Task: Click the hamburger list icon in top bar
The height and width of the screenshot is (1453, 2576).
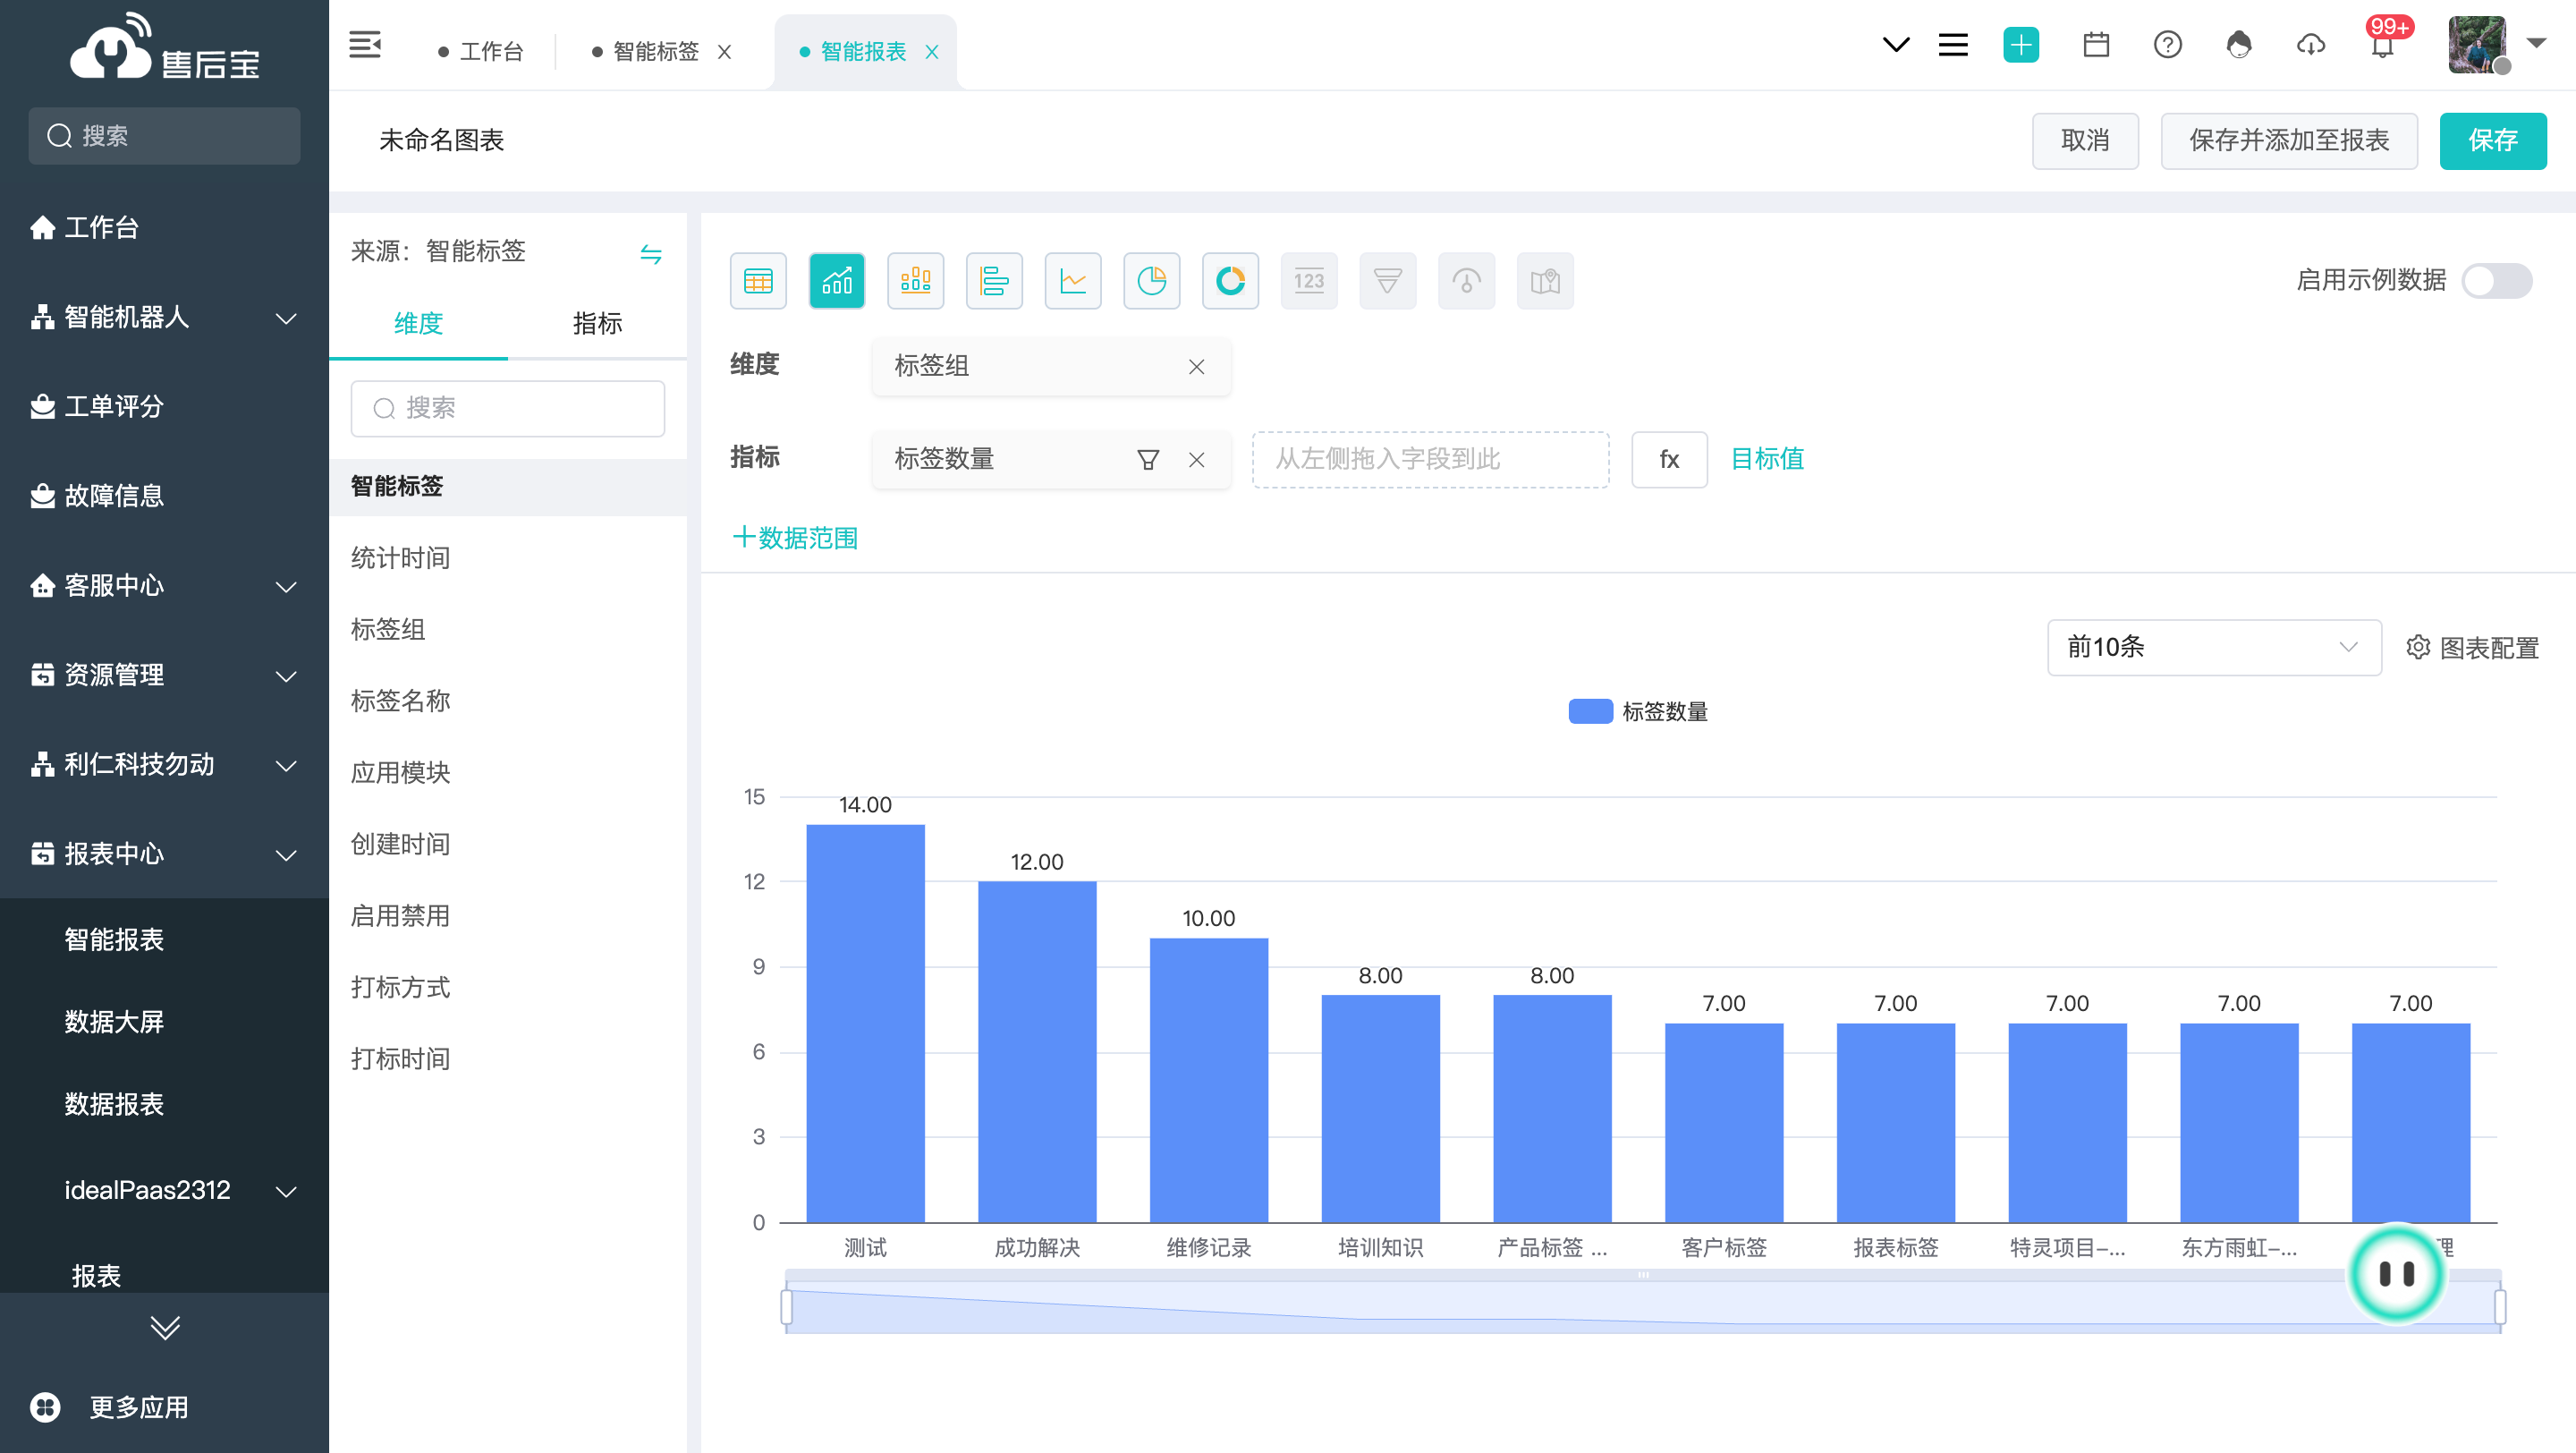Action: [1953, 45]
